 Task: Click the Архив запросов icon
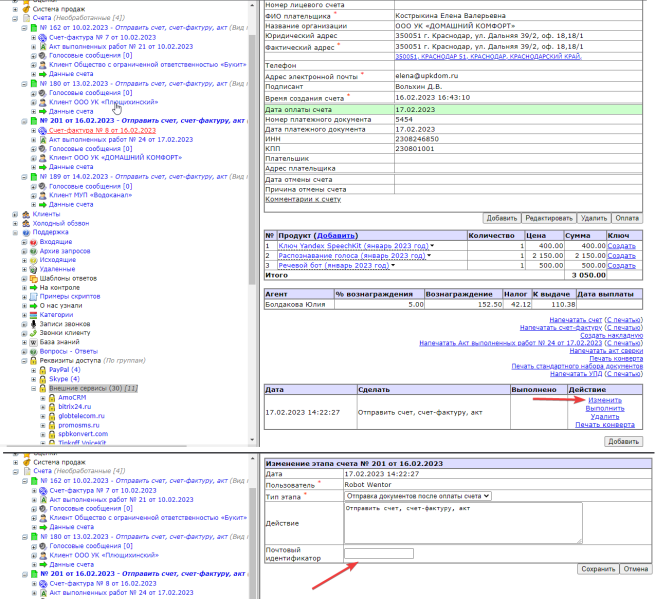[x=33, y=251]
